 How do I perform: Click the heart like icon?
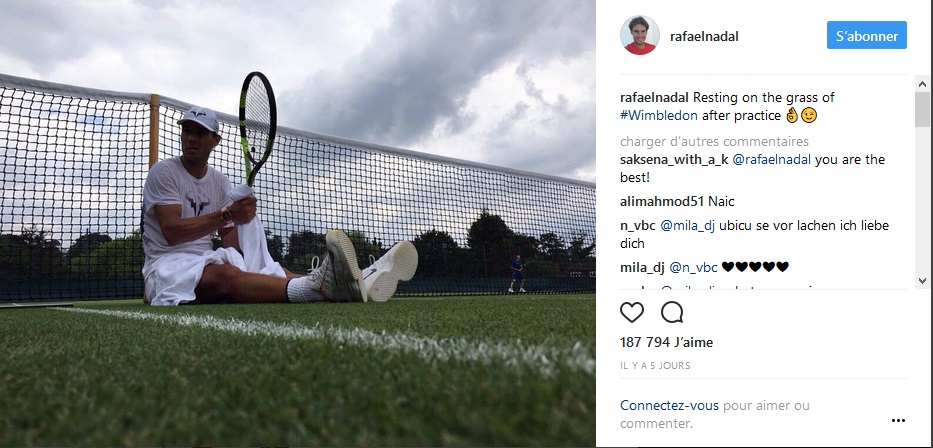[632, 312]
